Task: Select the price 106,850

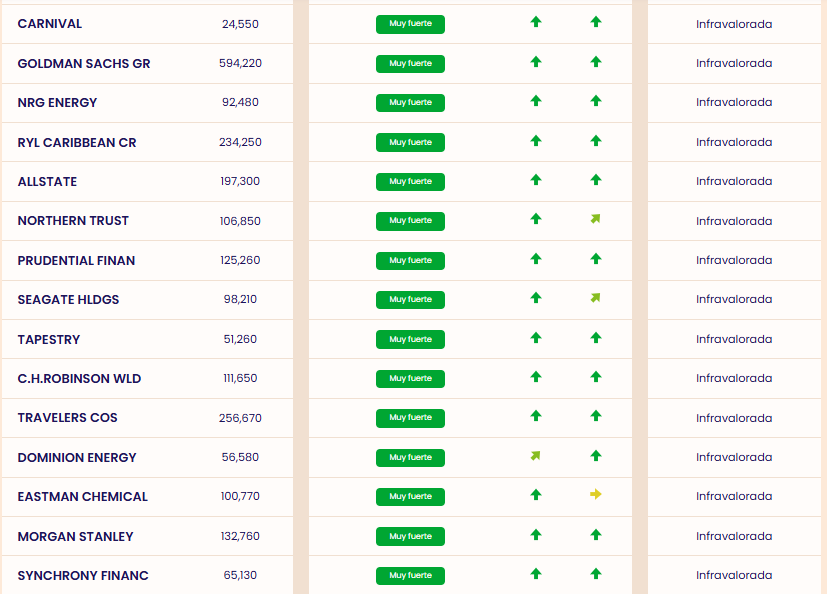Action: (x=241, y=221)
